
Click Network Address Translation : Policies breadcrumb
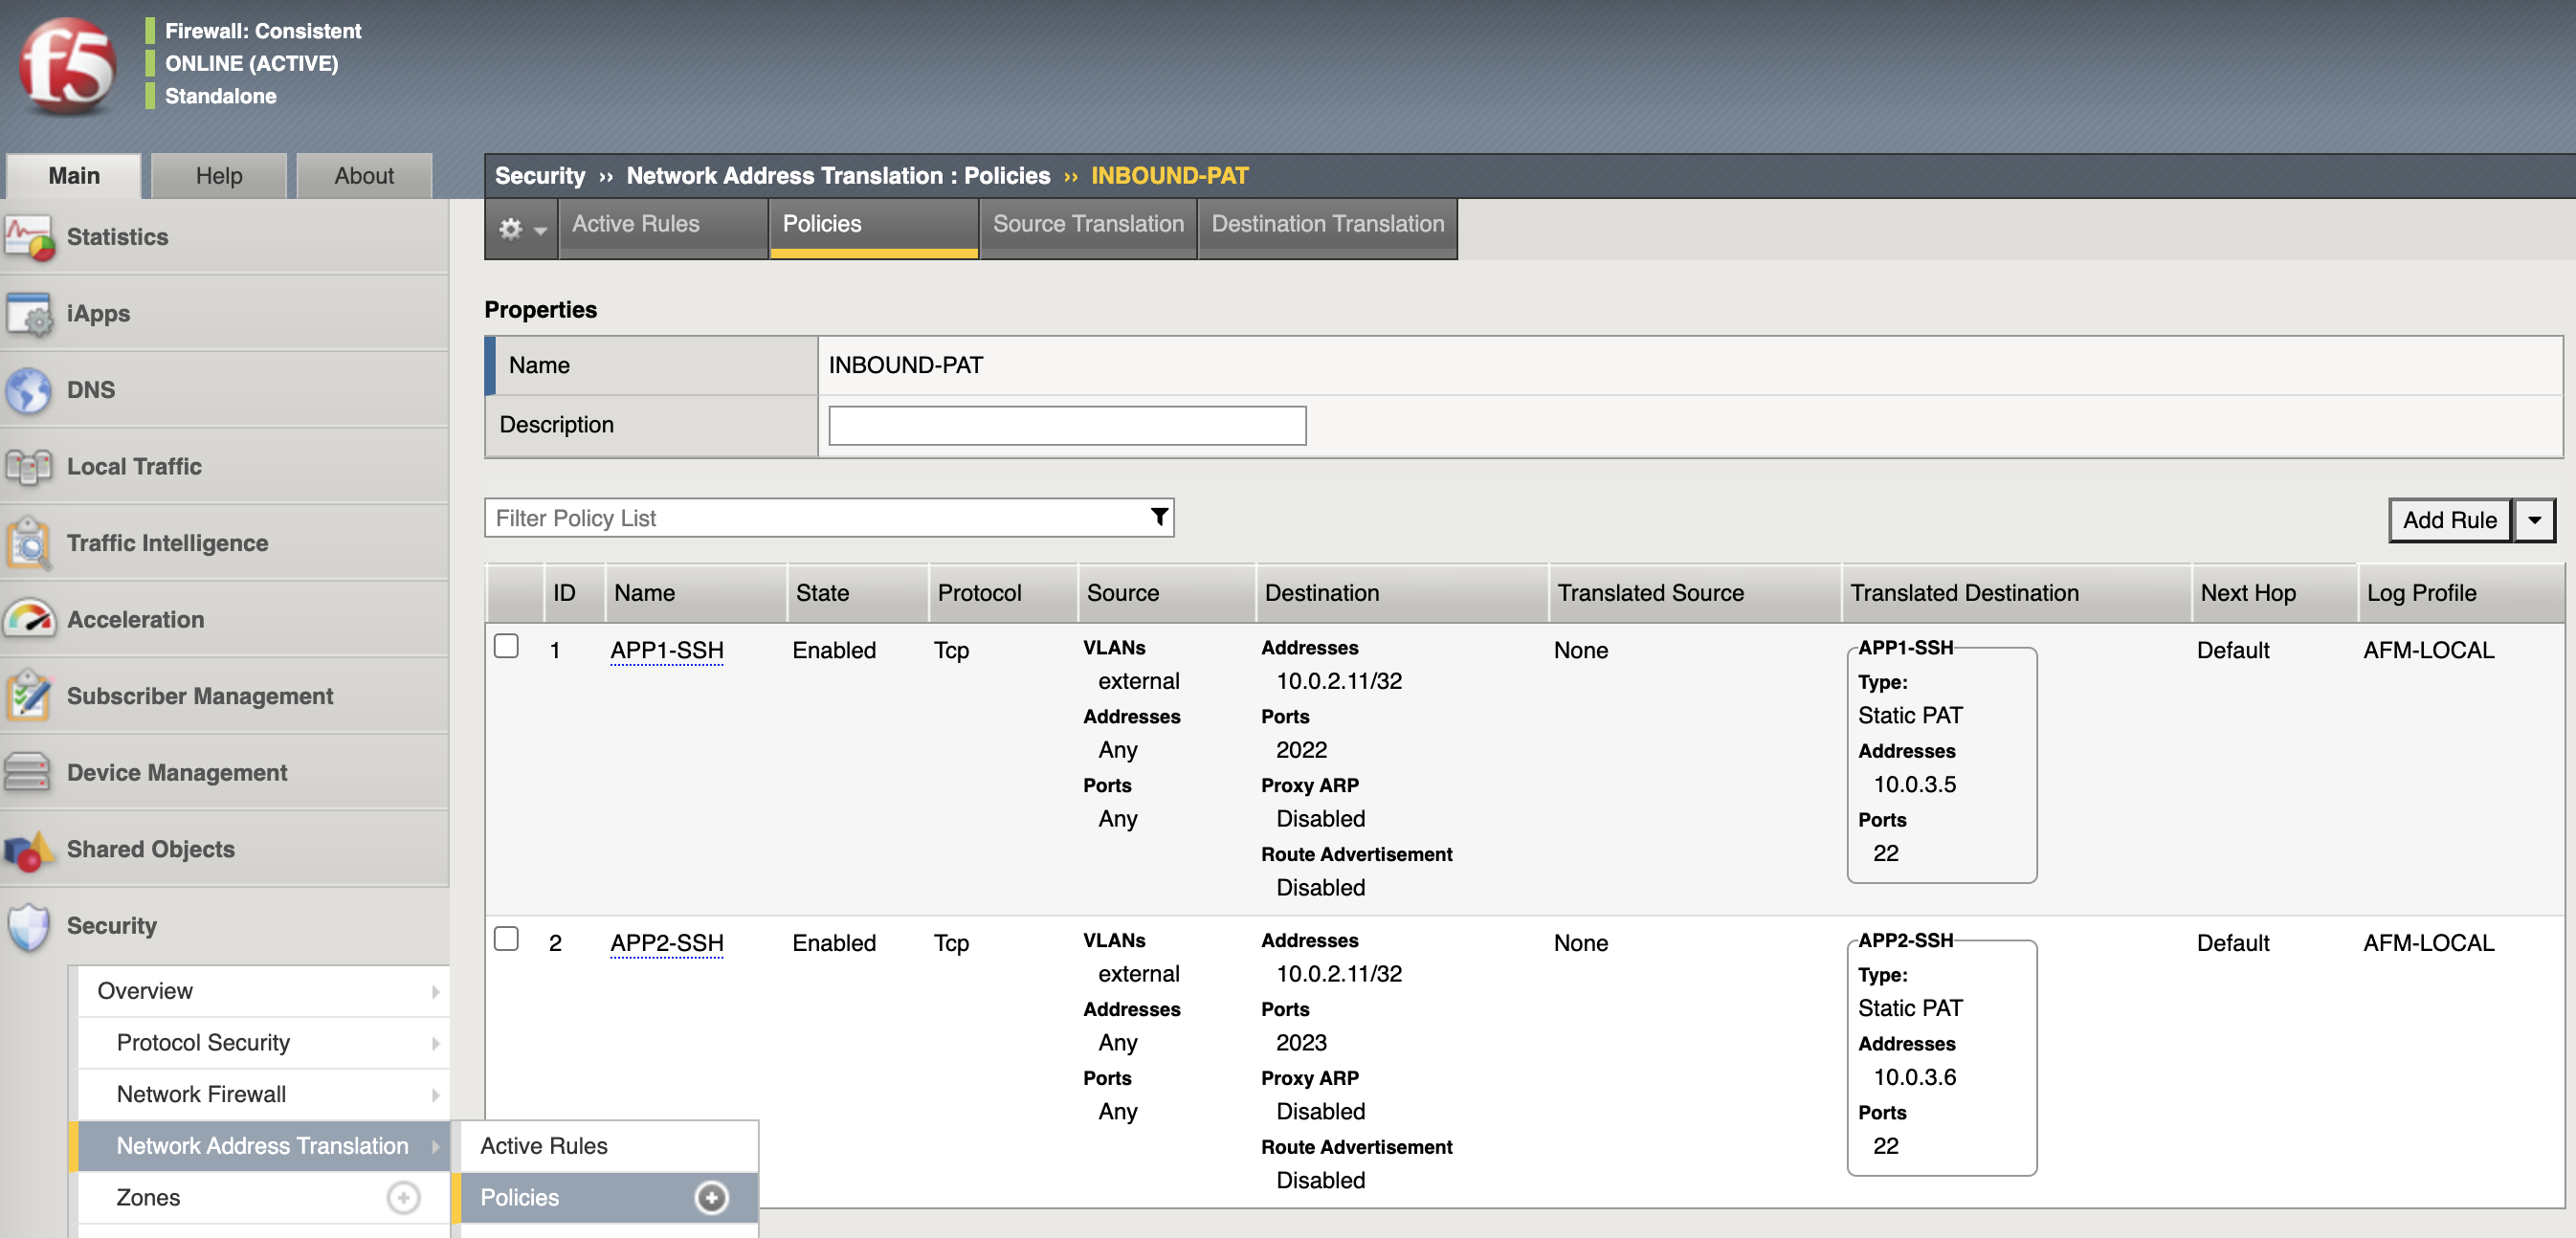pos(838,176)
